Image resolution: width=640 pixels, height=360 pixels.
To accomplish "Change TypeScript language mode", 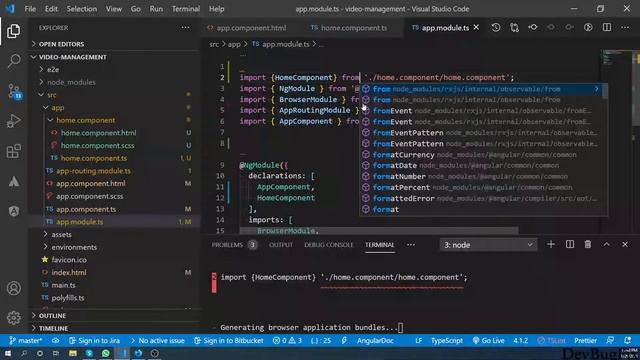I will (x=447, y=340).
